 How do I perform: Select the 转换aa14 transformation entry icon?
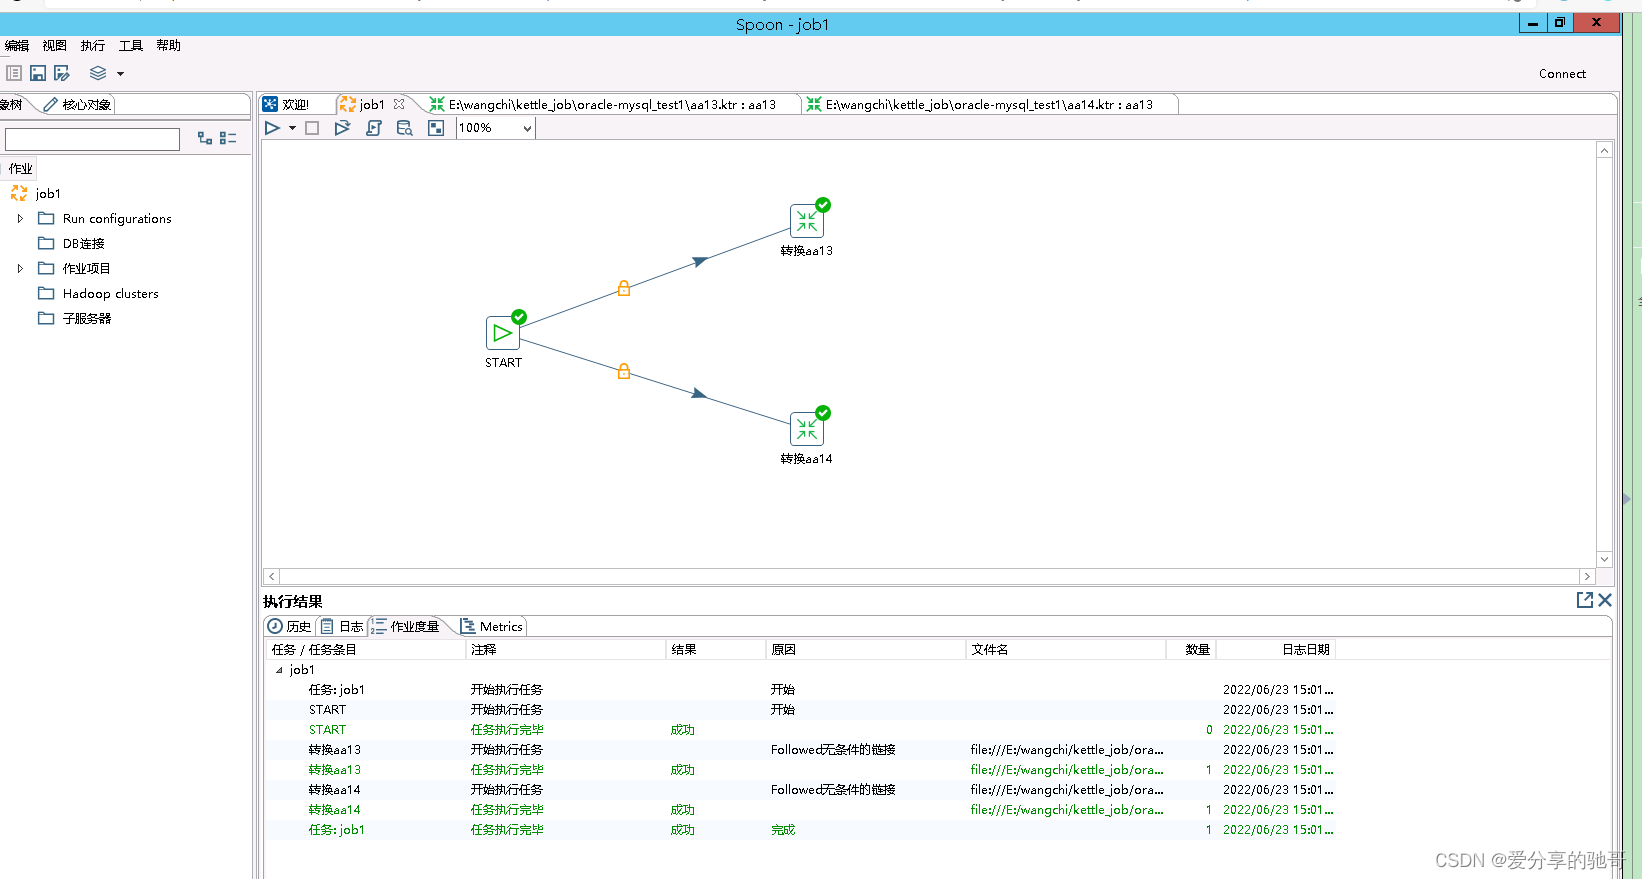pos(807,429)
